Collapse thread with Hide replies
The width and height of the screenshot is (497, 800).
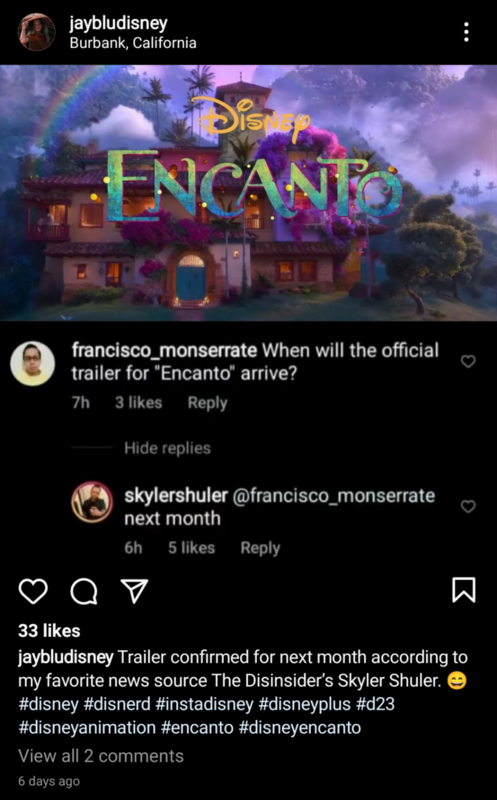click(x=167, y=448)
